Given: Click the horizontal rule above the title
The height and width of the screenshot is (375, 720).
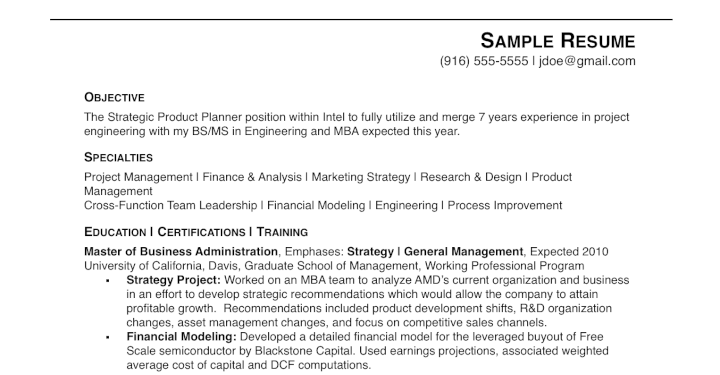Looking at the screenshot, I should point(361,20).
